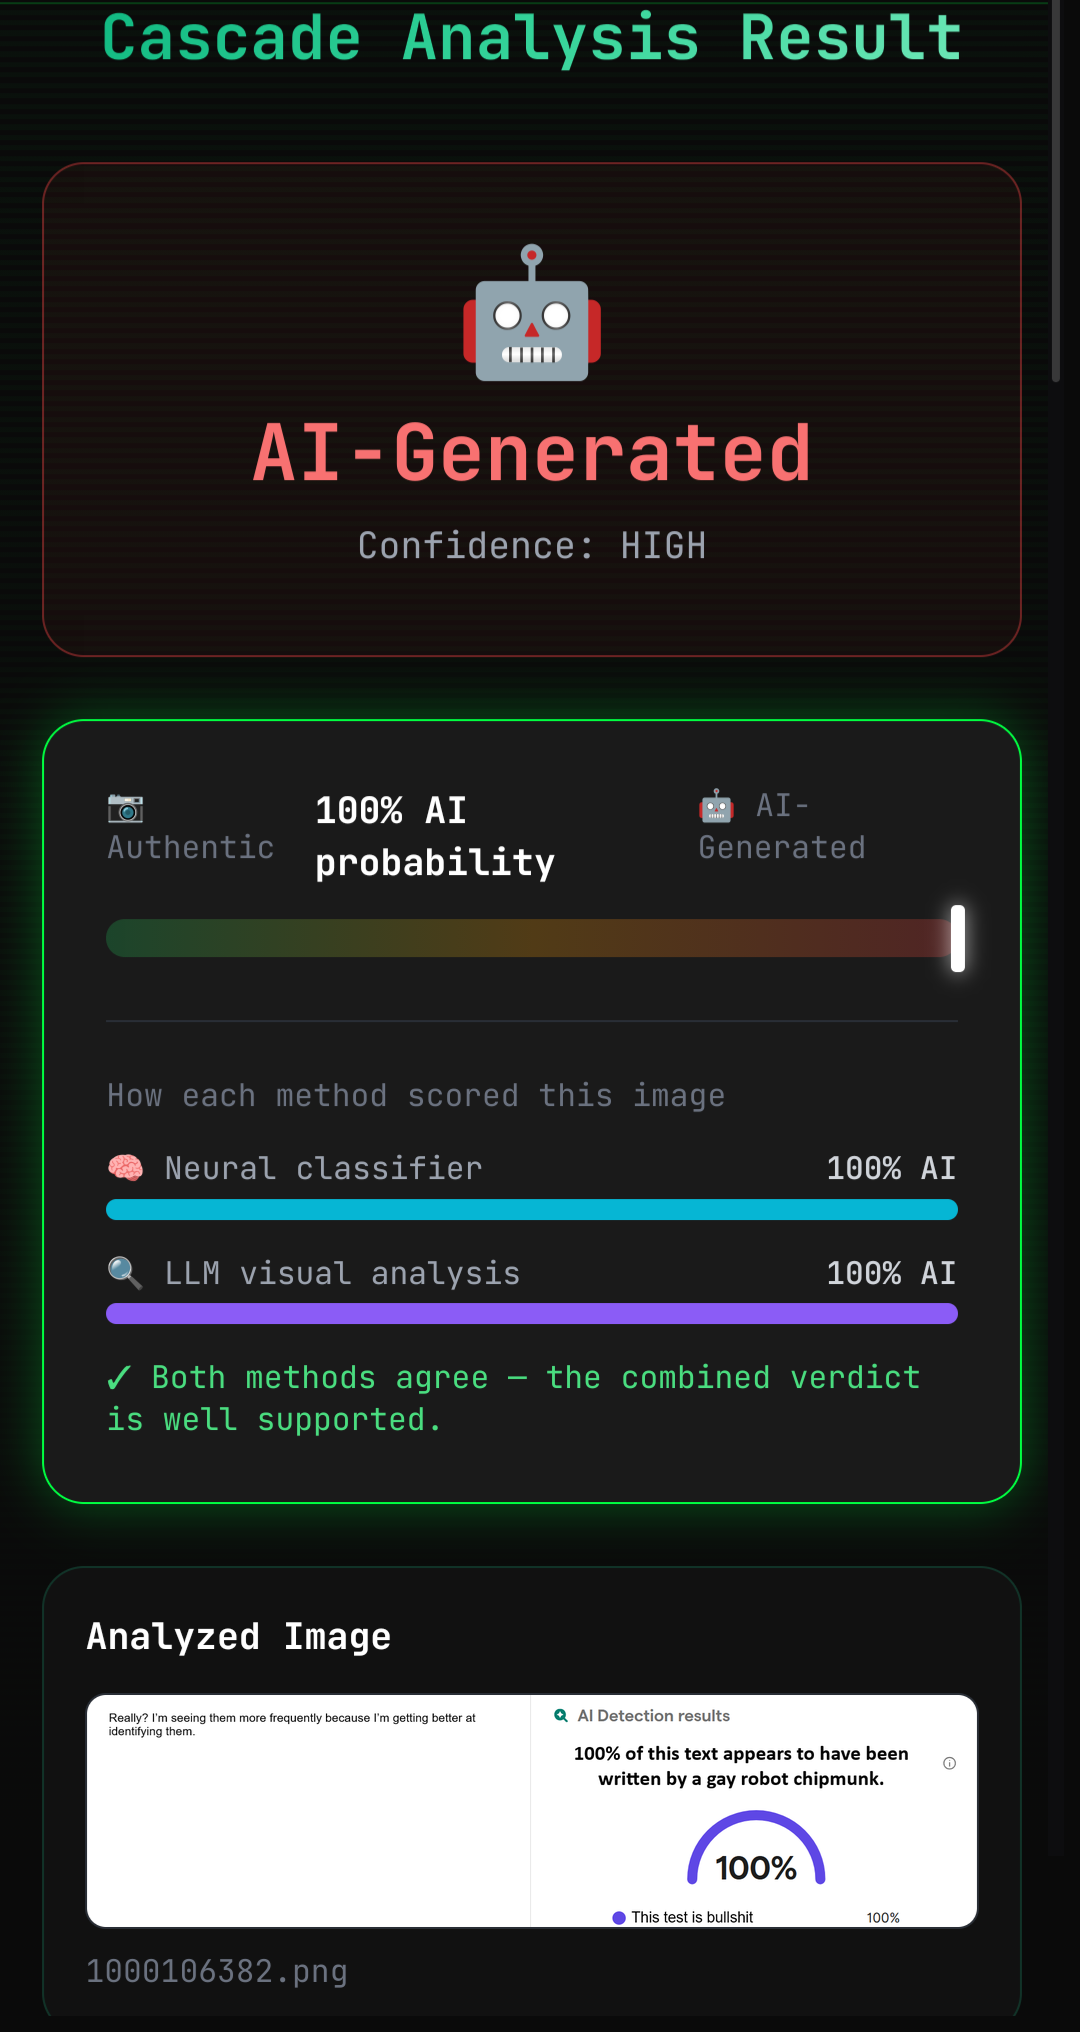This screenshot has height=2032, width=1080.
Task: Open the analyzed image thumbnail
Action: [532, 1810]
